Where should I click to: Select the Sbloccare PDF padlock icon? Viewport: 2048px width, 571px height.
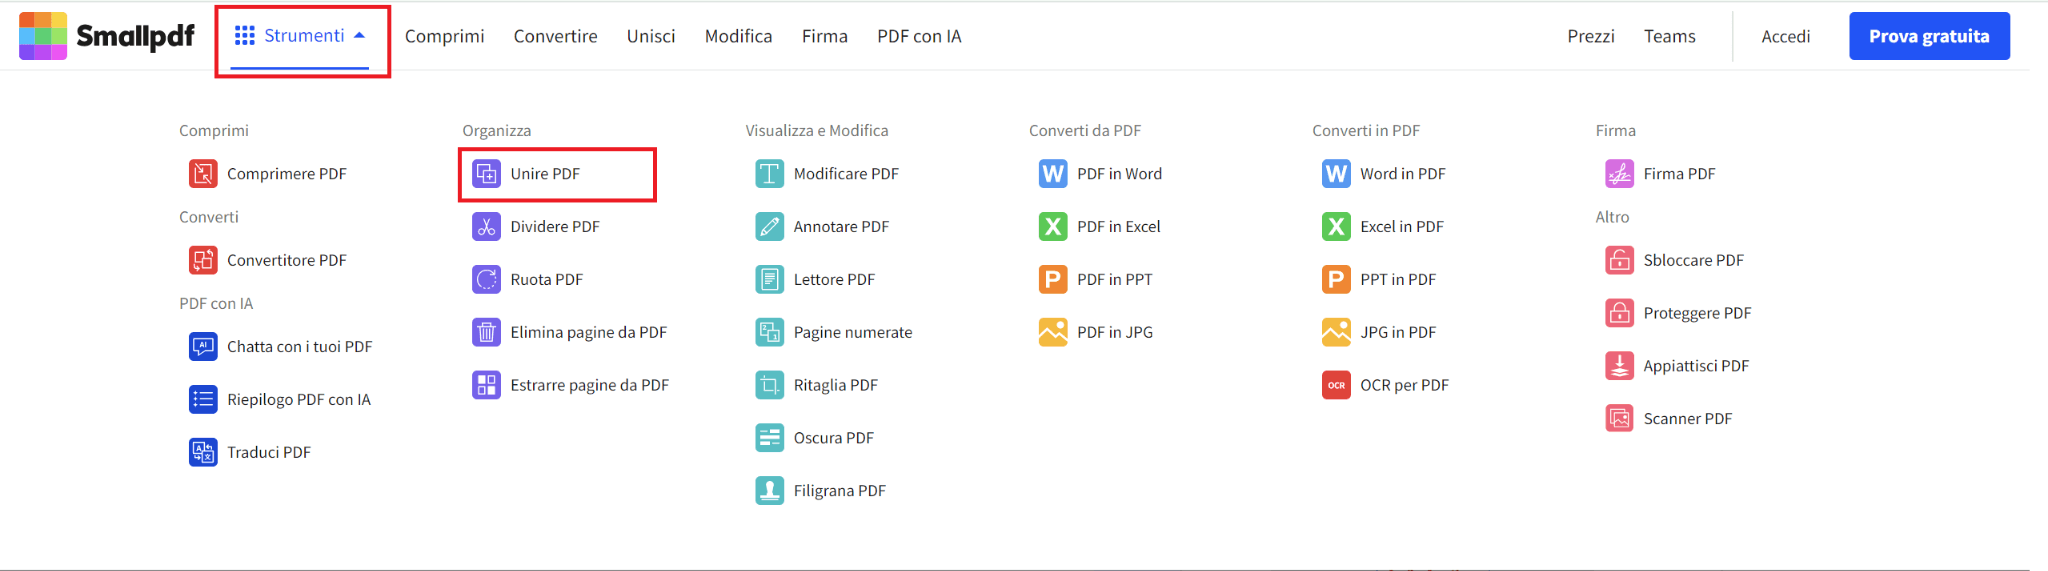tap(1620, 260)
